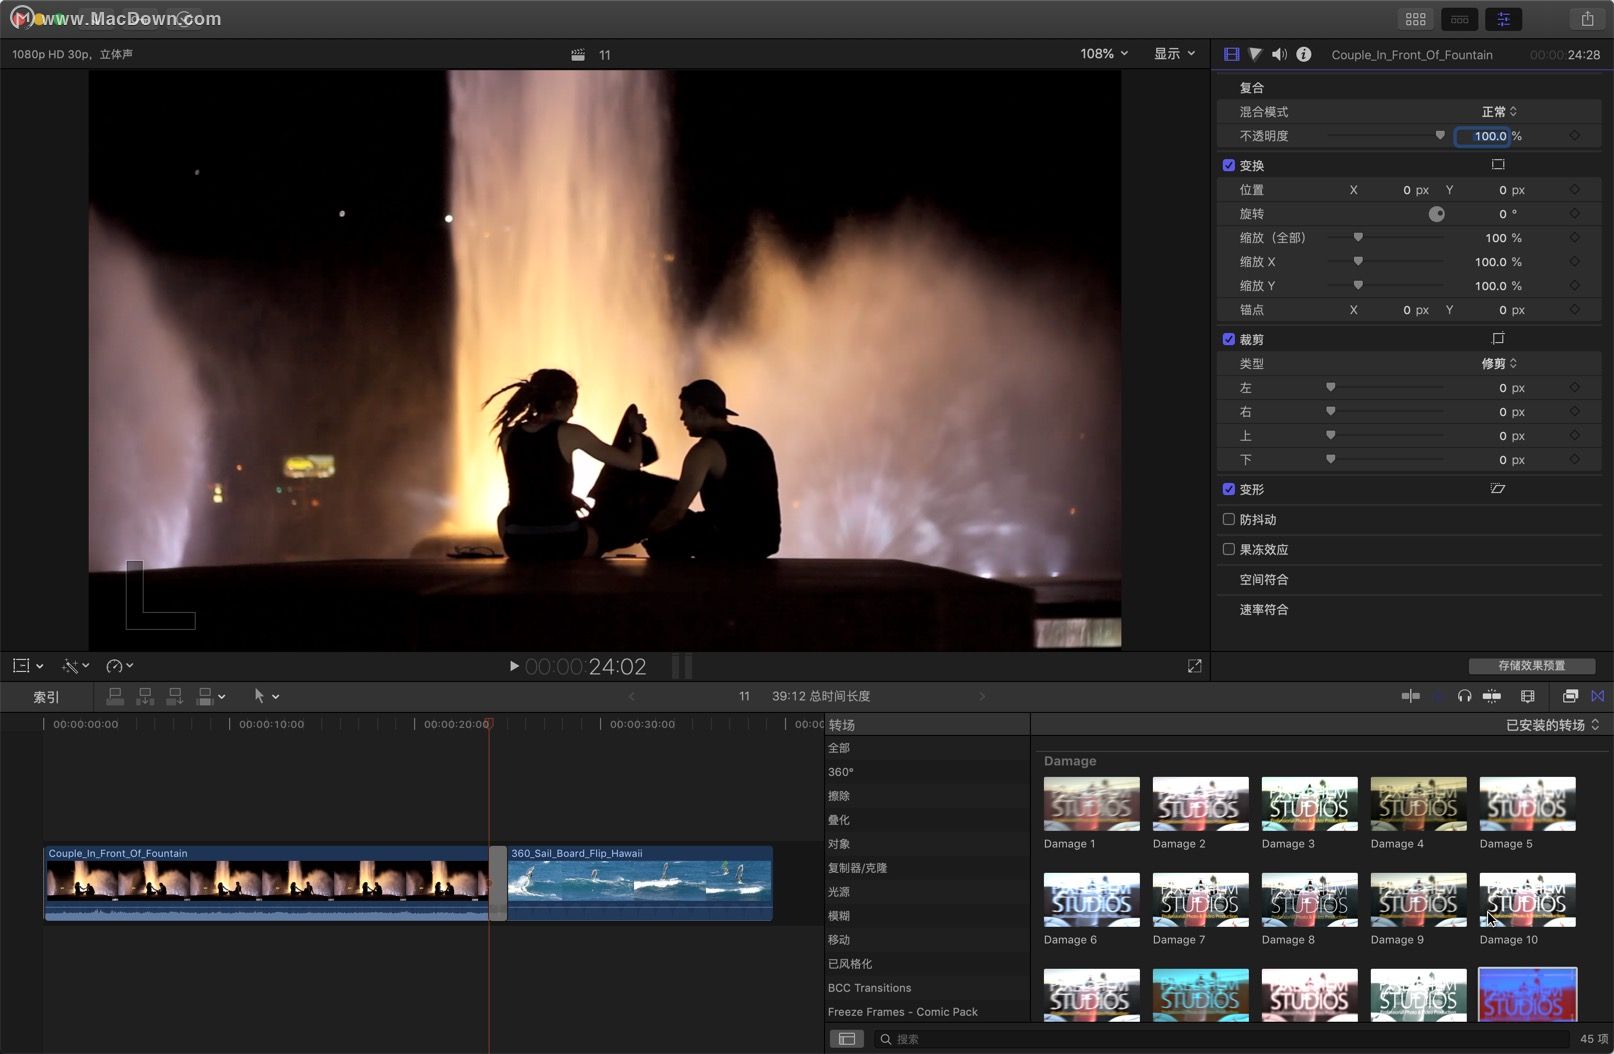Viewport: 1614px width, 1054px height.
Task: Open the Video inspector filmstrip icon
Action: [x=1231, y=54]
